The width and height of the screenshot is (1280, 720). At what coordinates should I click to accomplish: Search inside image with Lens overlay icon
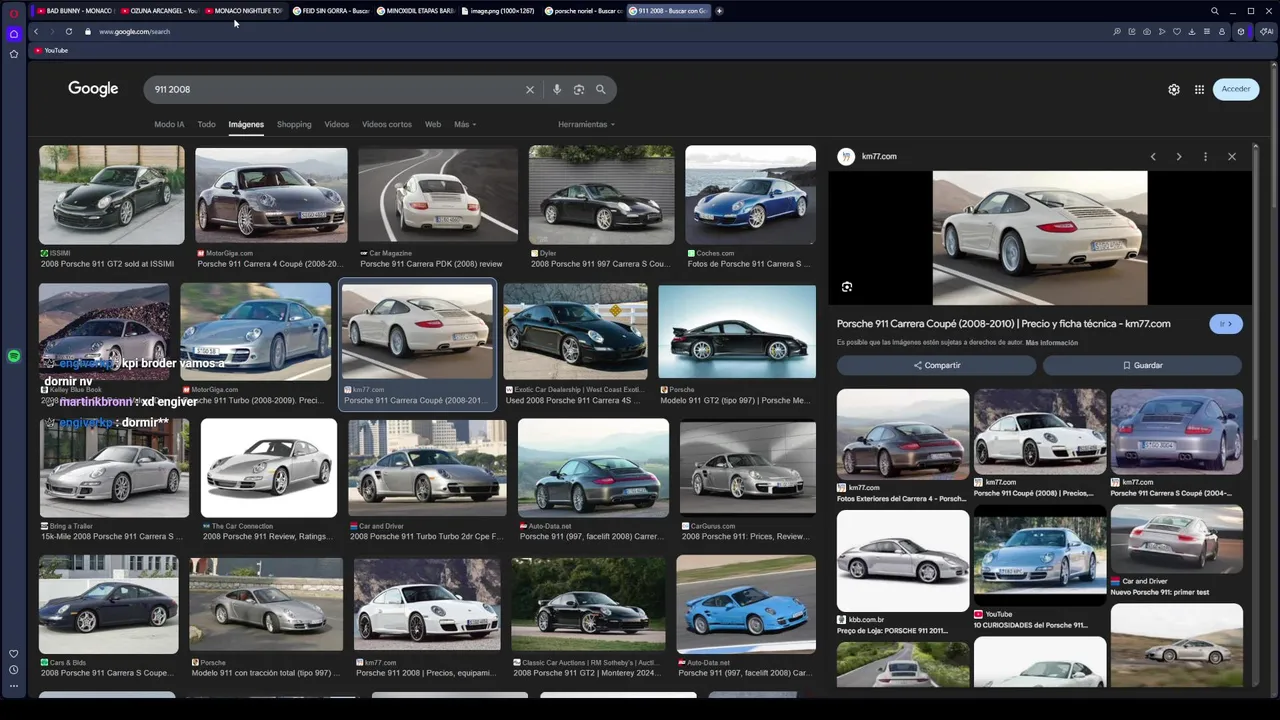click(847, 287)
